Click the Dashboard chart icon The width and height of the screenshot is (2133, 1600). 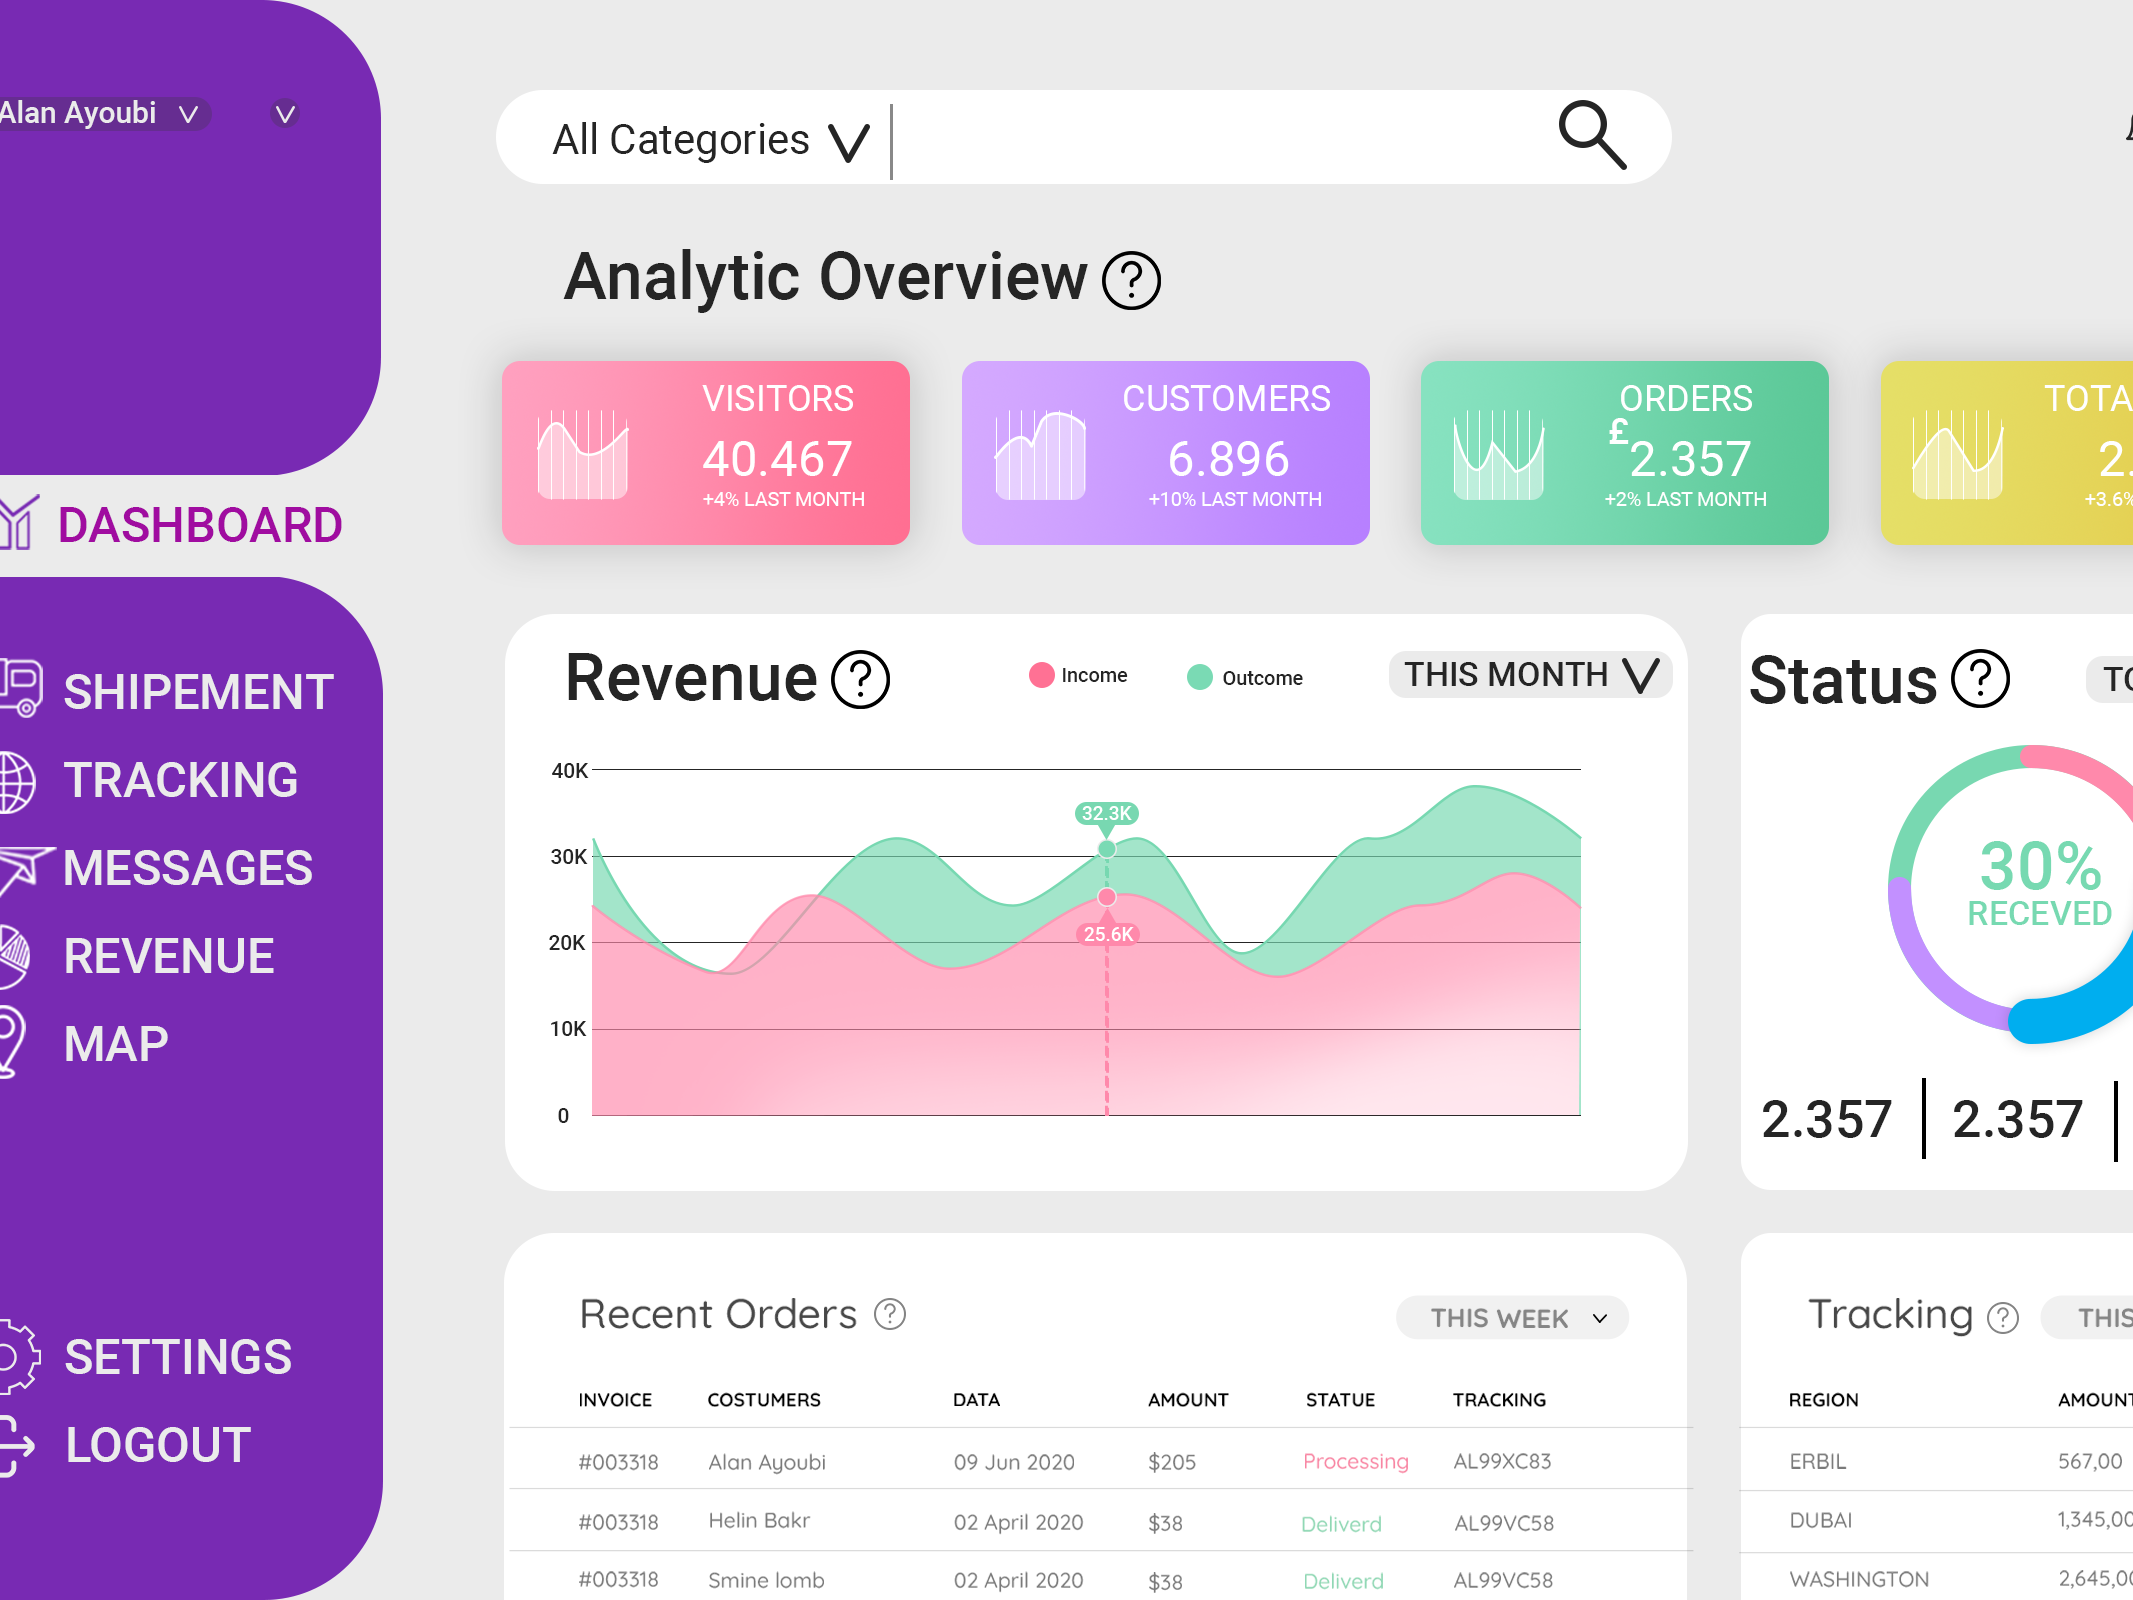pos(19,522)
